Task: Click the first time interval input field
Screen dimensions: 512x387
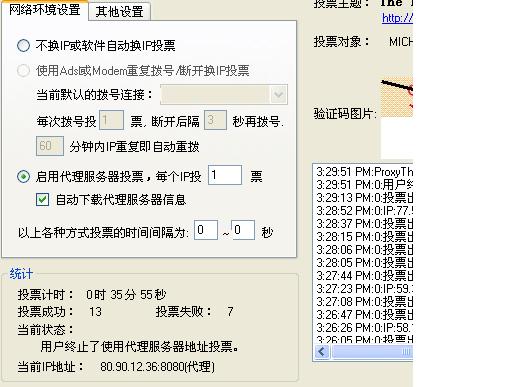Action: click(206, 230)
